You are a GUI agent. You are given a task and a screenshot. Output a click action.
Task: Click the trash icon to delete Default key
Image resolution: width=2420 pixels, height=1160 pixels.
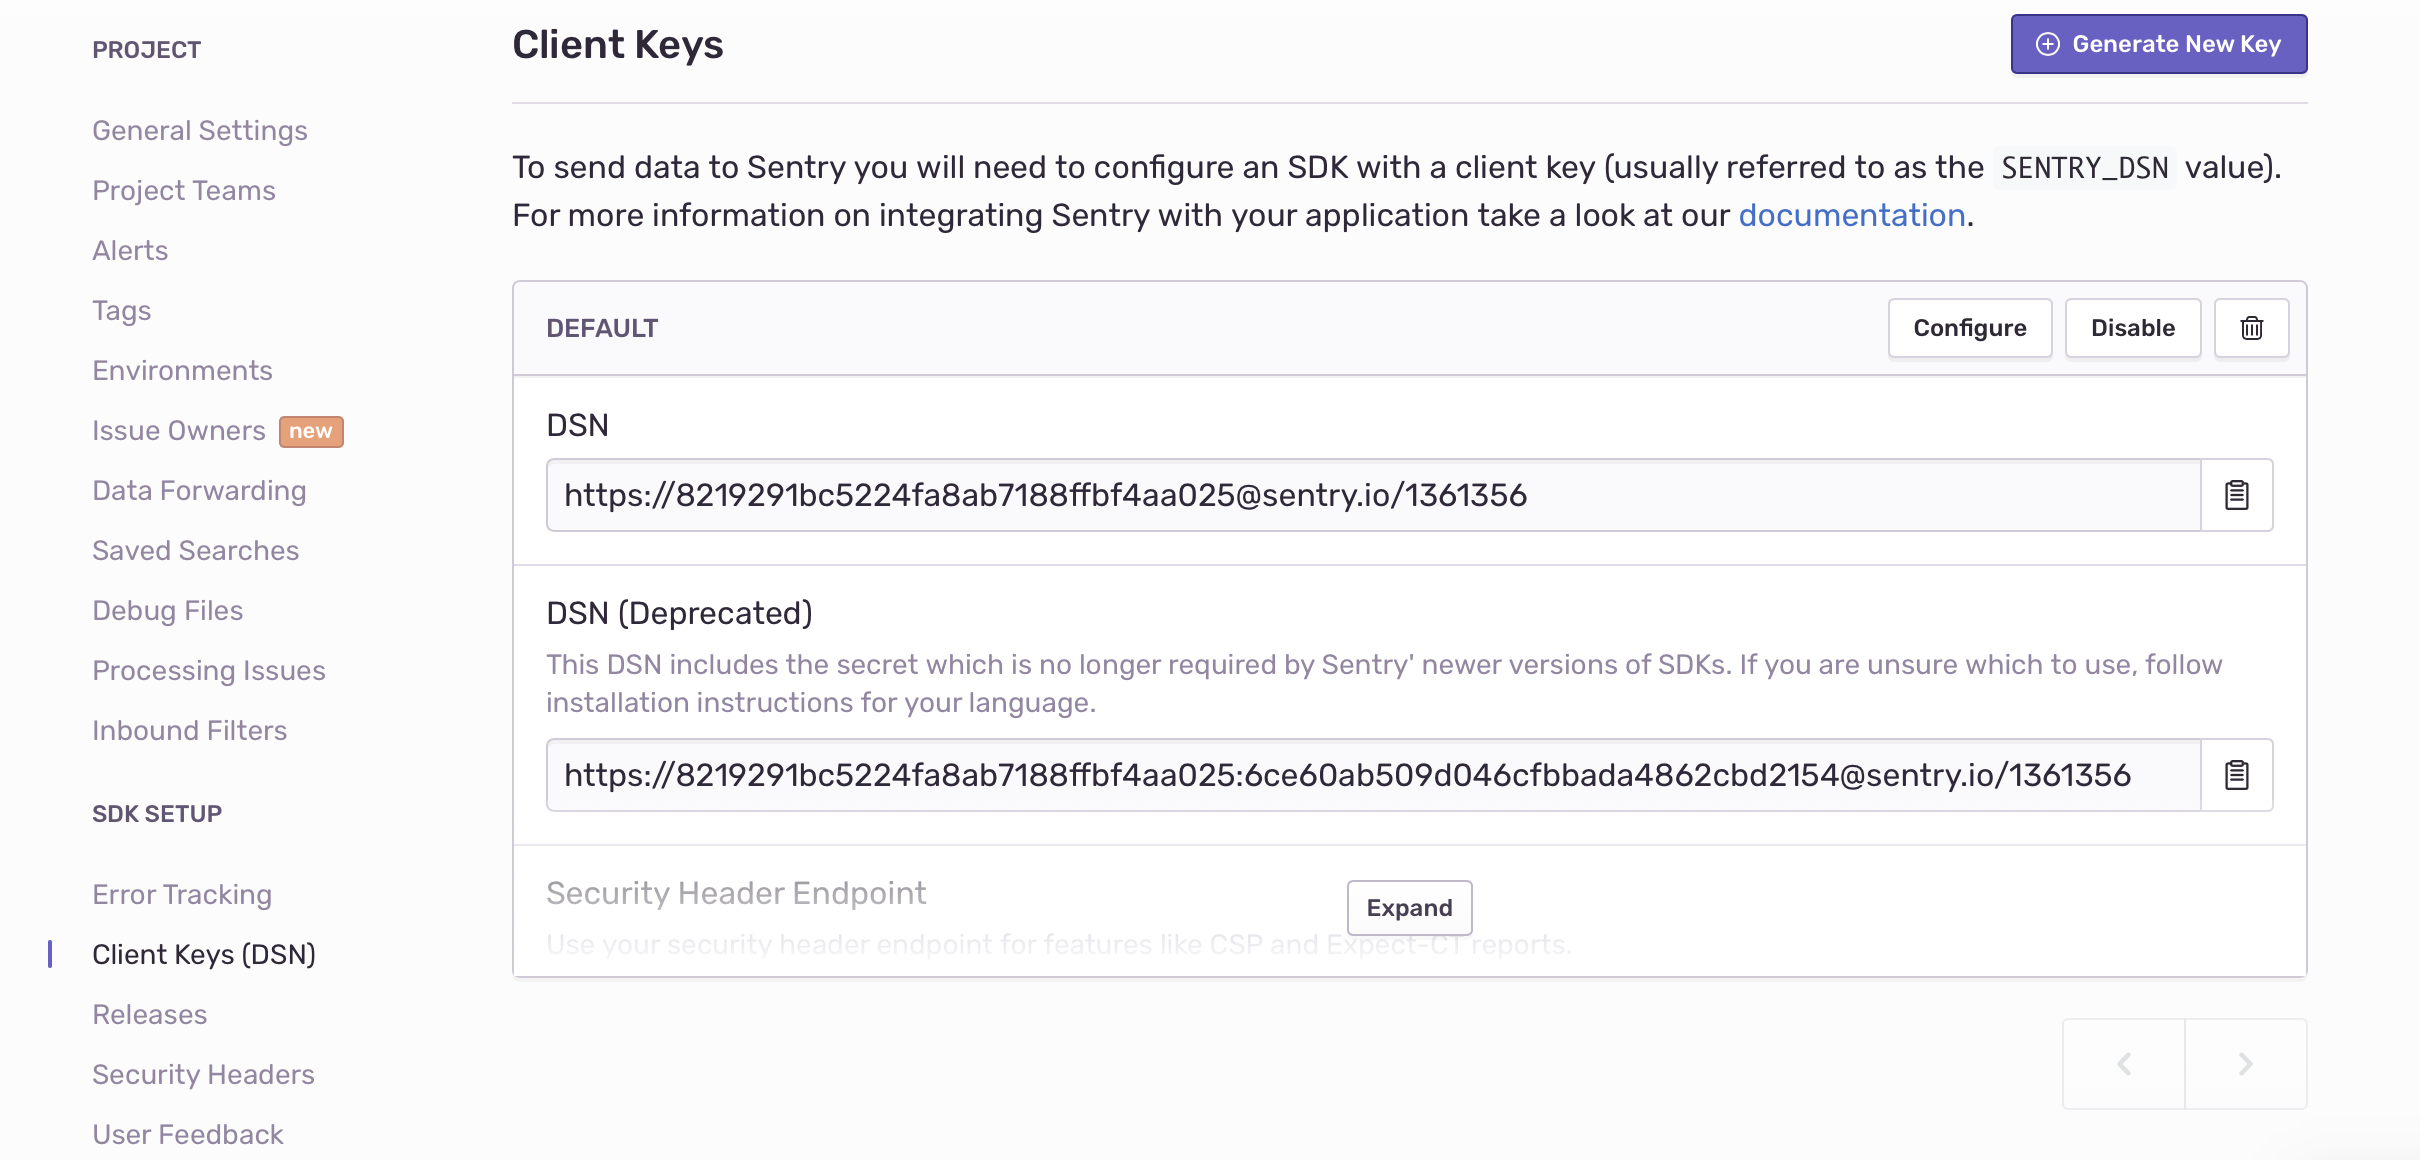point(2251,328)
